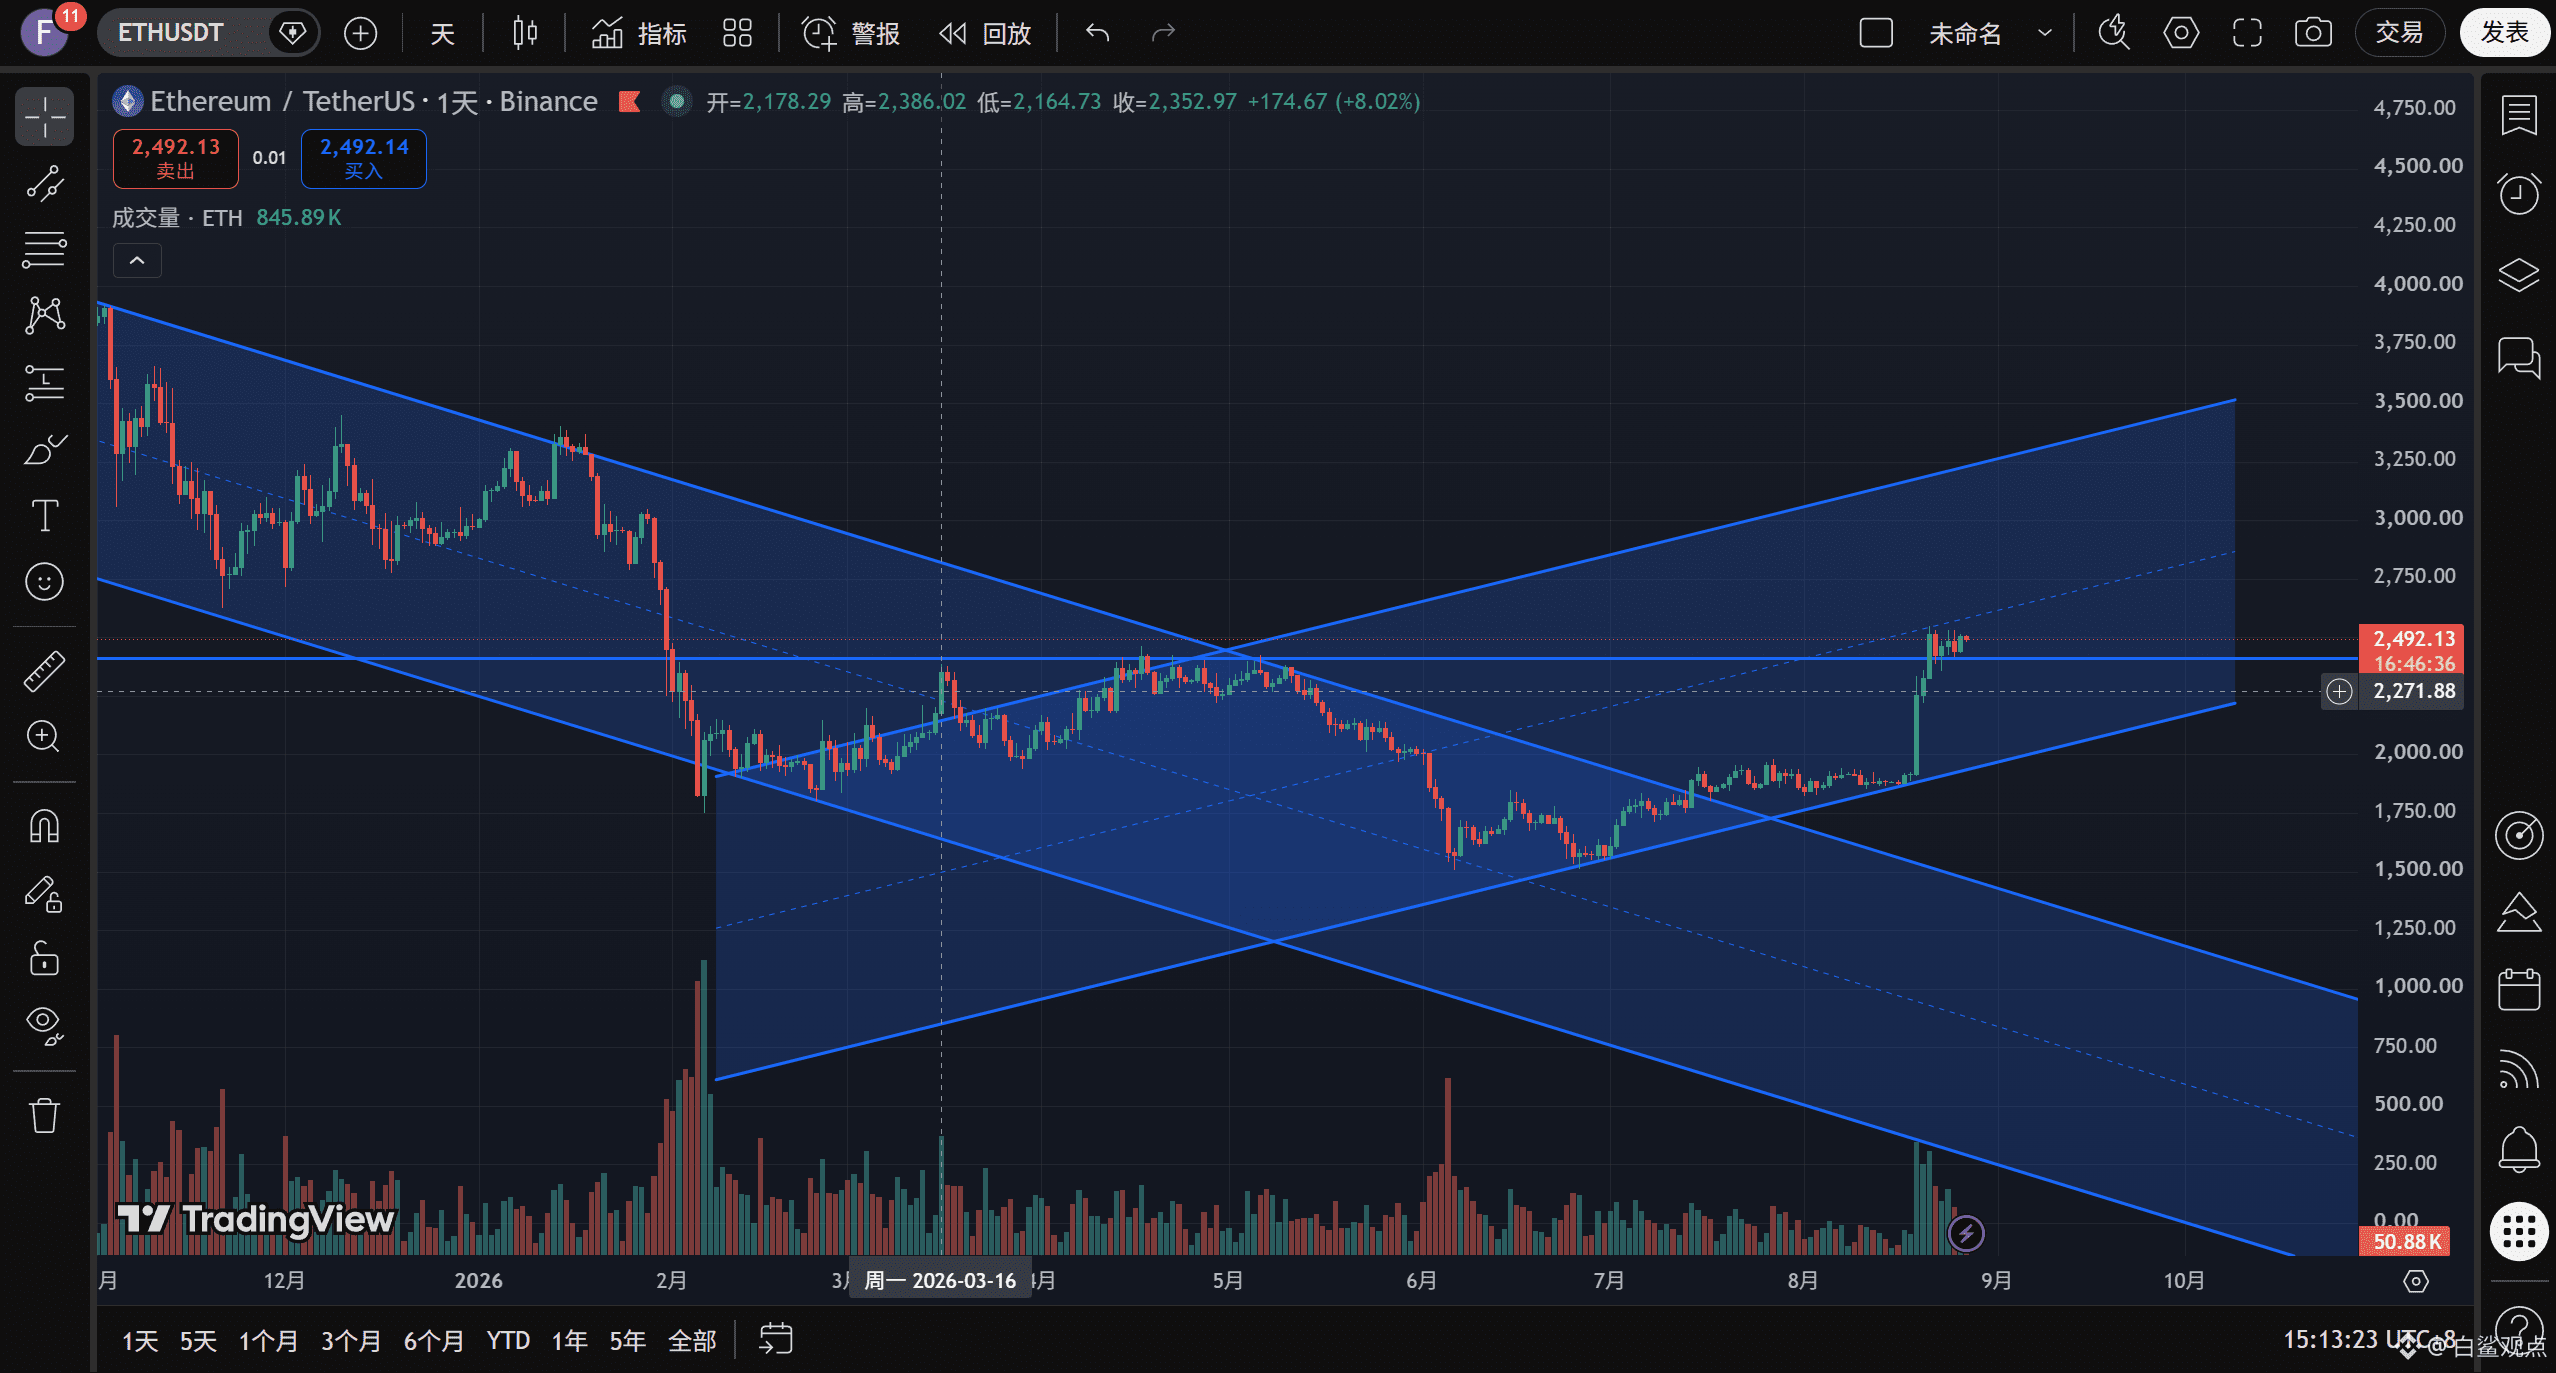The image size is (2556, 1373).
Task: Select the 1 day range tab
Action: coord(140,1340)
